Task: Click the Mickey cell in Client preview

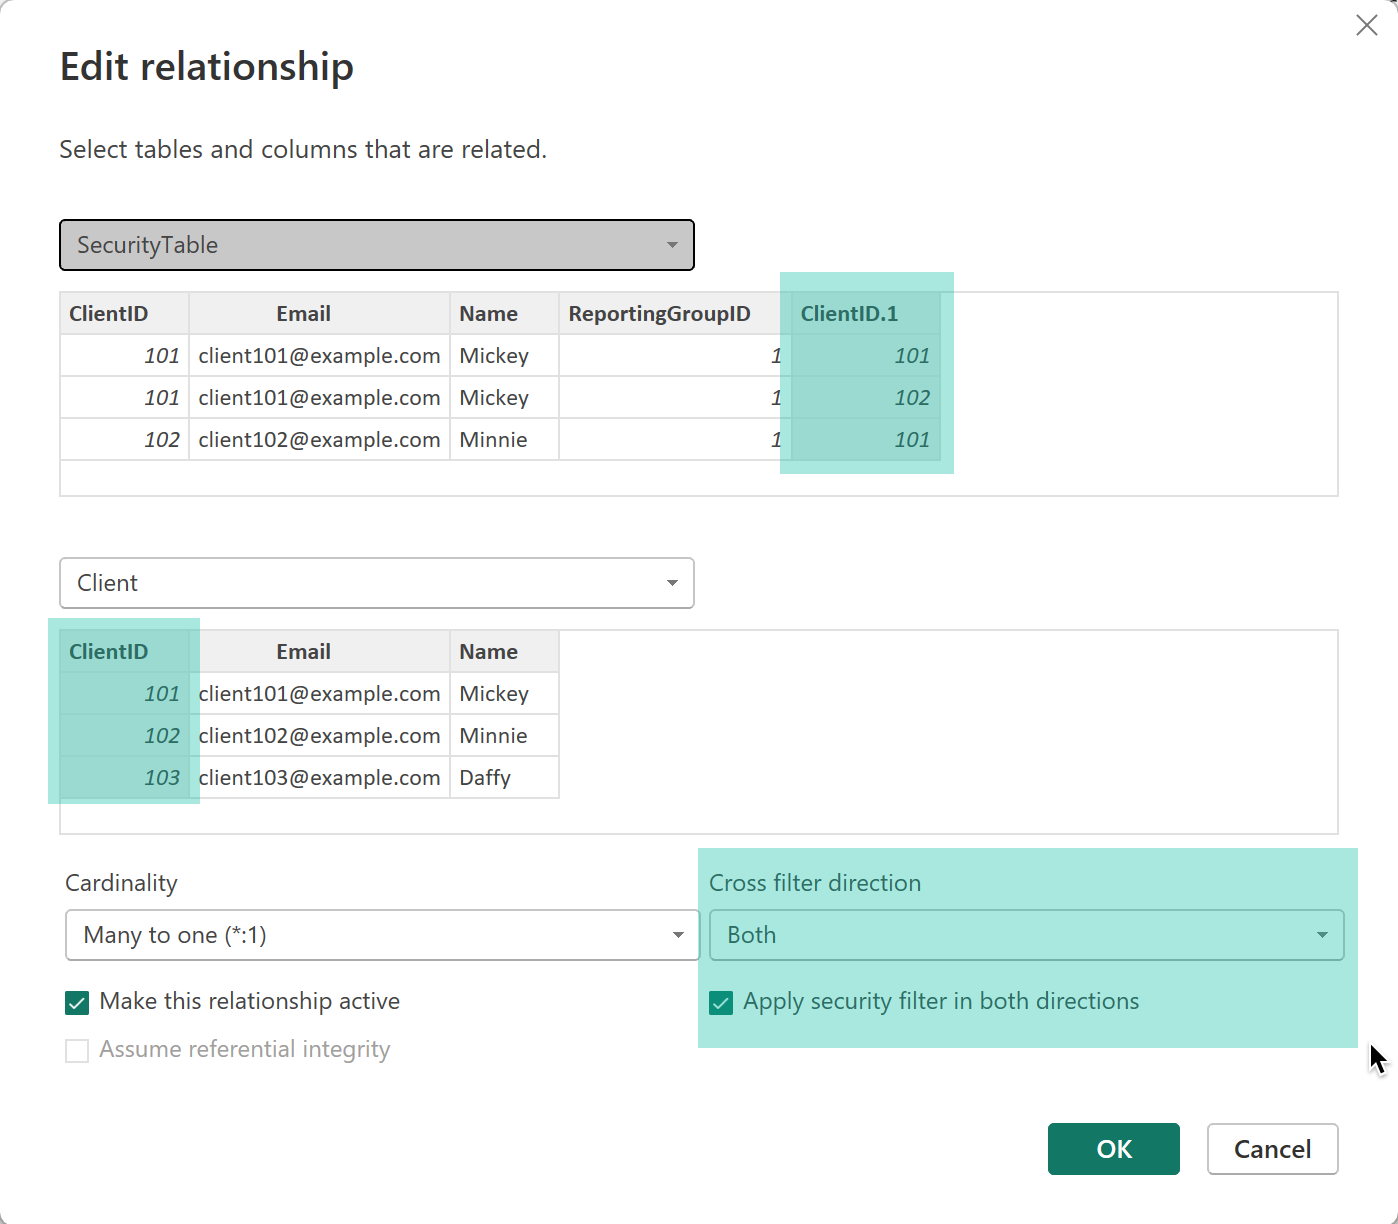Action: click(504, 693)
